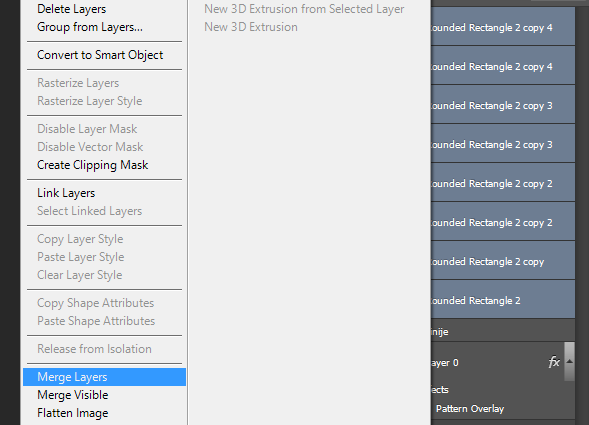Click New 3D Extrusion from Selected Layer
The width and height of the screenshot is (589, 425).
(x=304, y=9)
